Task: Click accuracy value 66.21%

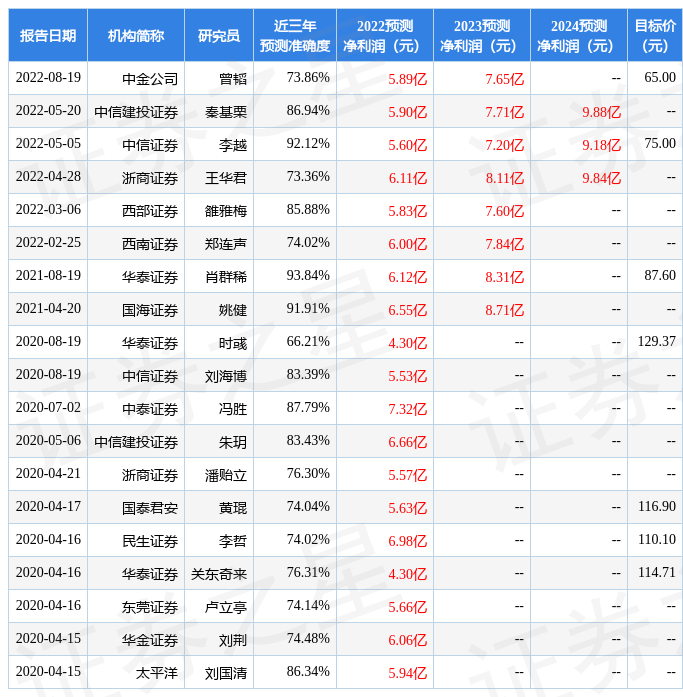Action: pyautogui.click(x=308, y=341)
